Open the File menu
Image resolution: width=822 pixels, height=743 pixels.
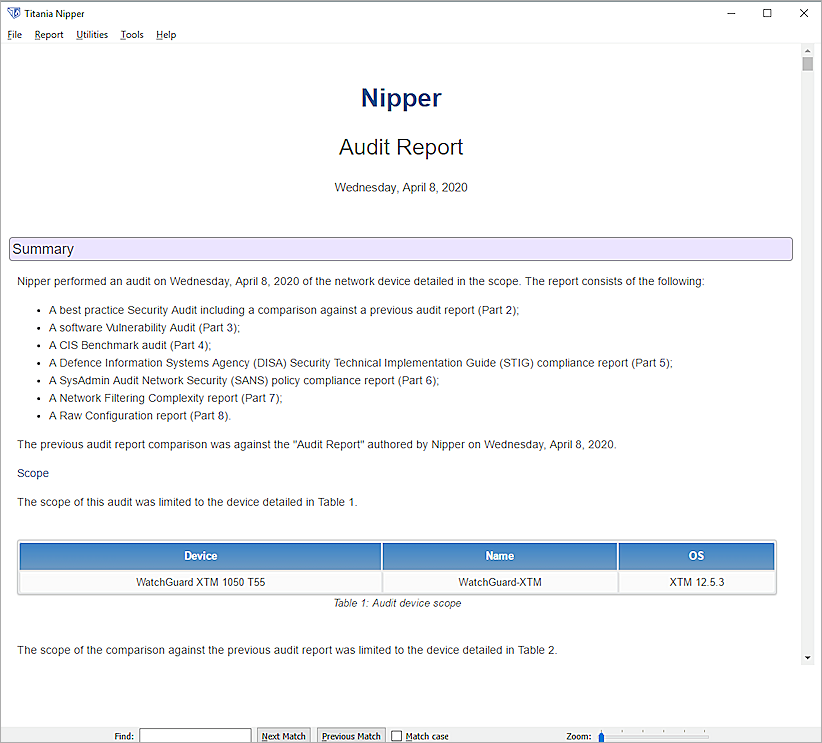15,34
